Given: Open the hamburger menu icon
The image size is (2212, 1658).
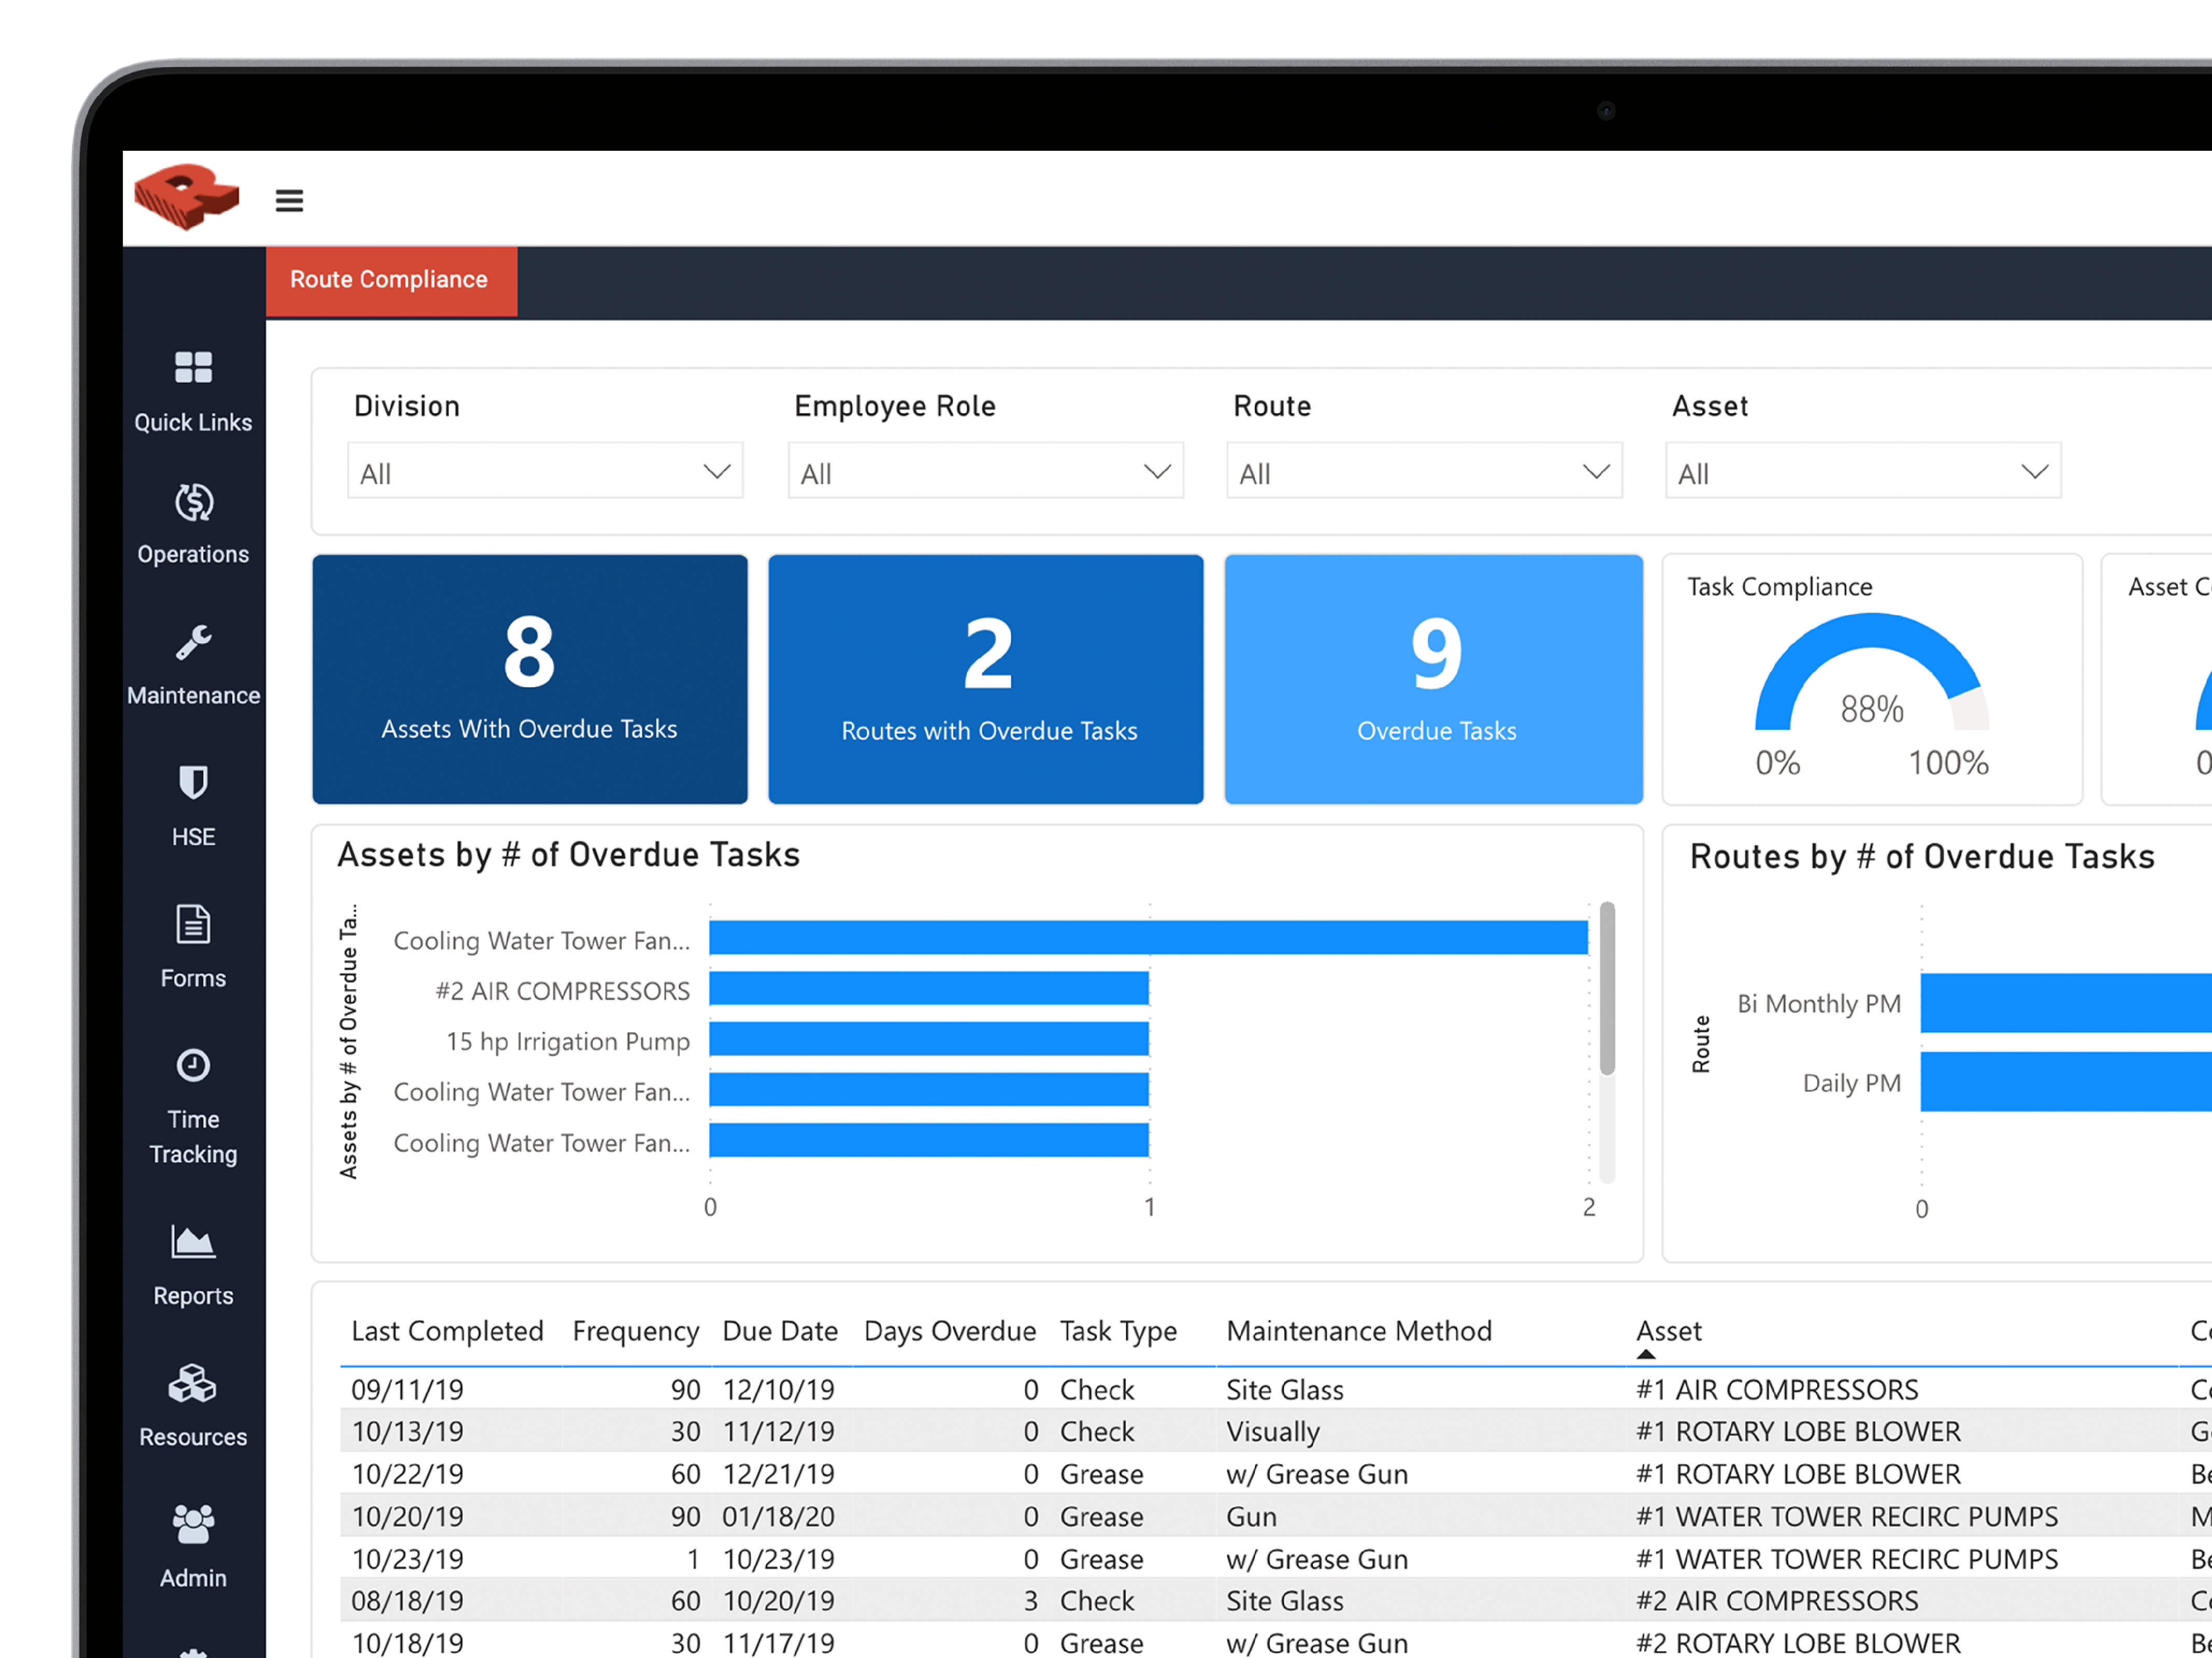Looking at the screenshot, I should (x=289, y=201).
